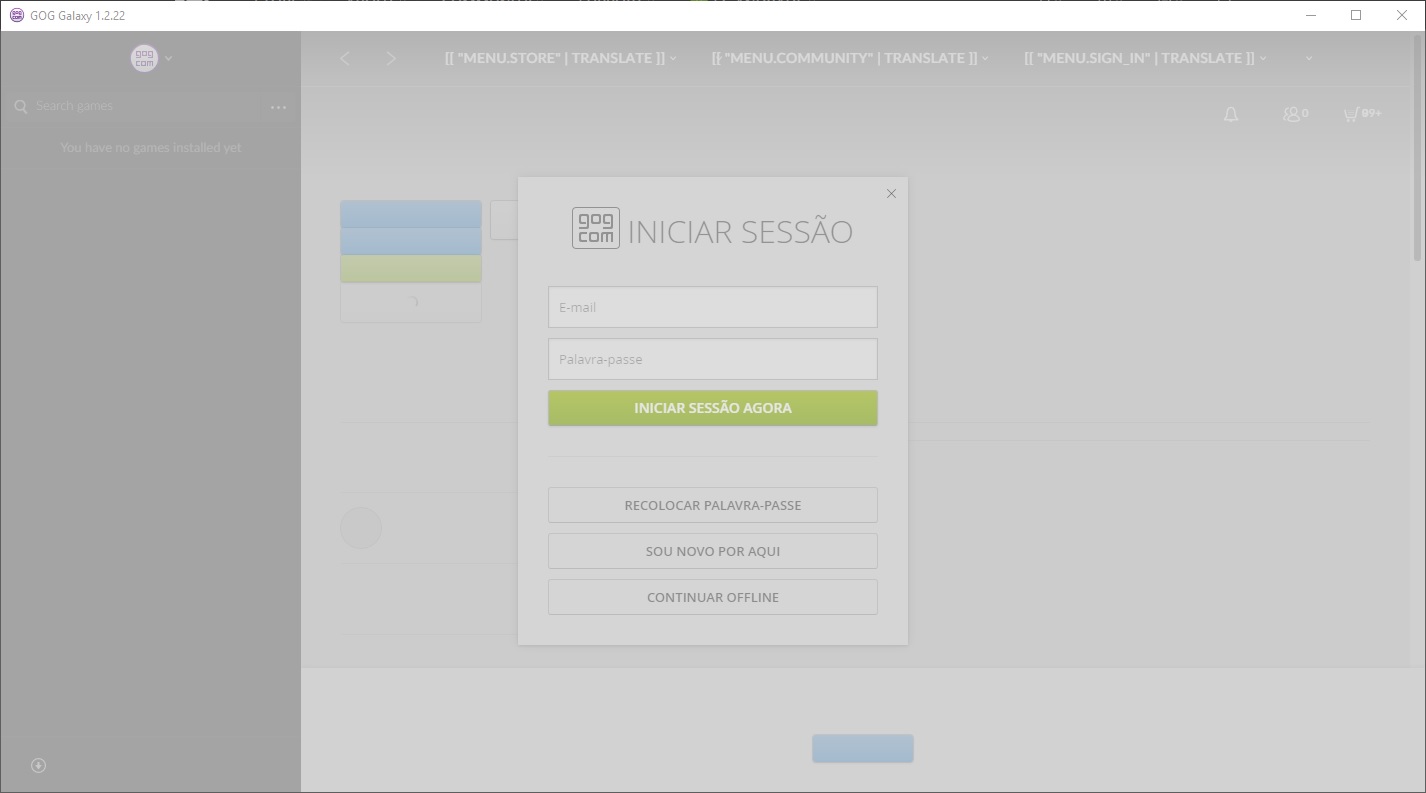Open the downloads icon at the sidebar bottom
Image resolution: width=1426 pixels, height=793 pixels.
pyautogui.click(x=38, y=765)
